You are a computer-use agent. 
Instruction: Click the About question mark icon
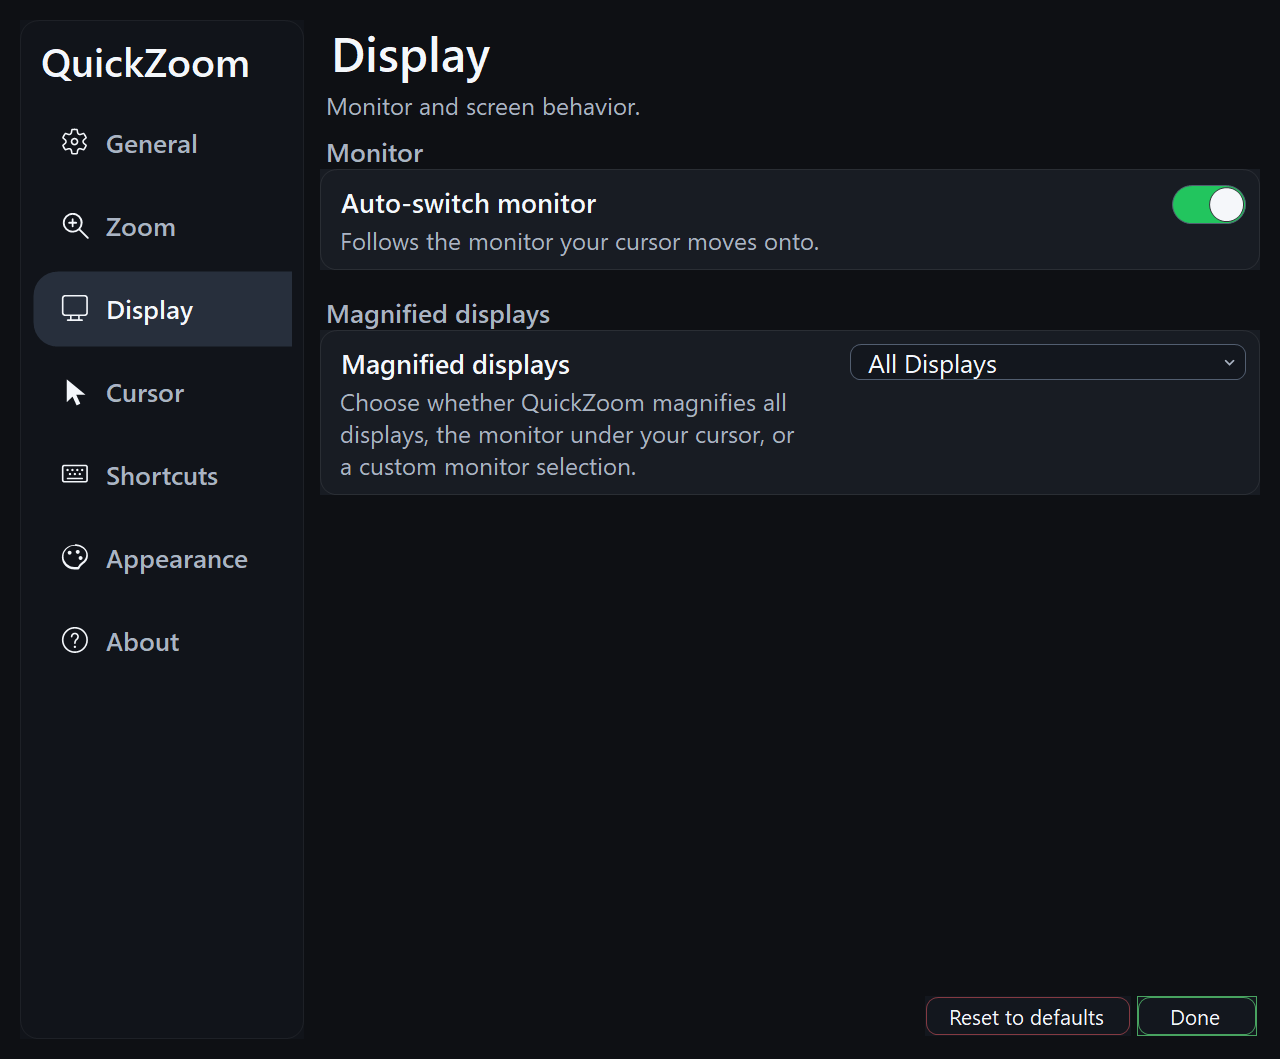75,641
